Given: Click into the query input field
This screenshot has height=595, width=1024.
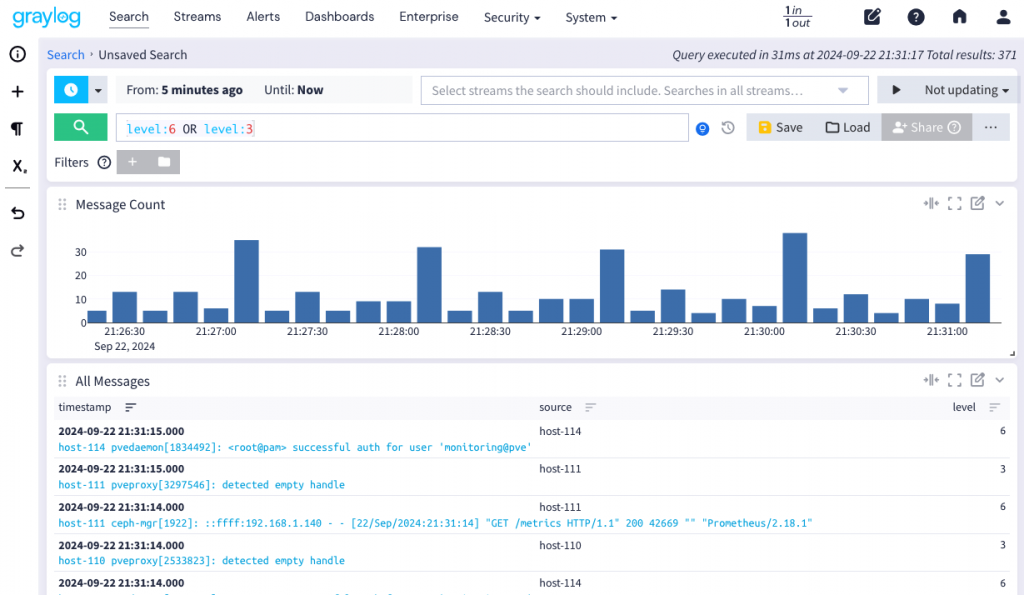Looking at the screenshot, I should [402, 128].
